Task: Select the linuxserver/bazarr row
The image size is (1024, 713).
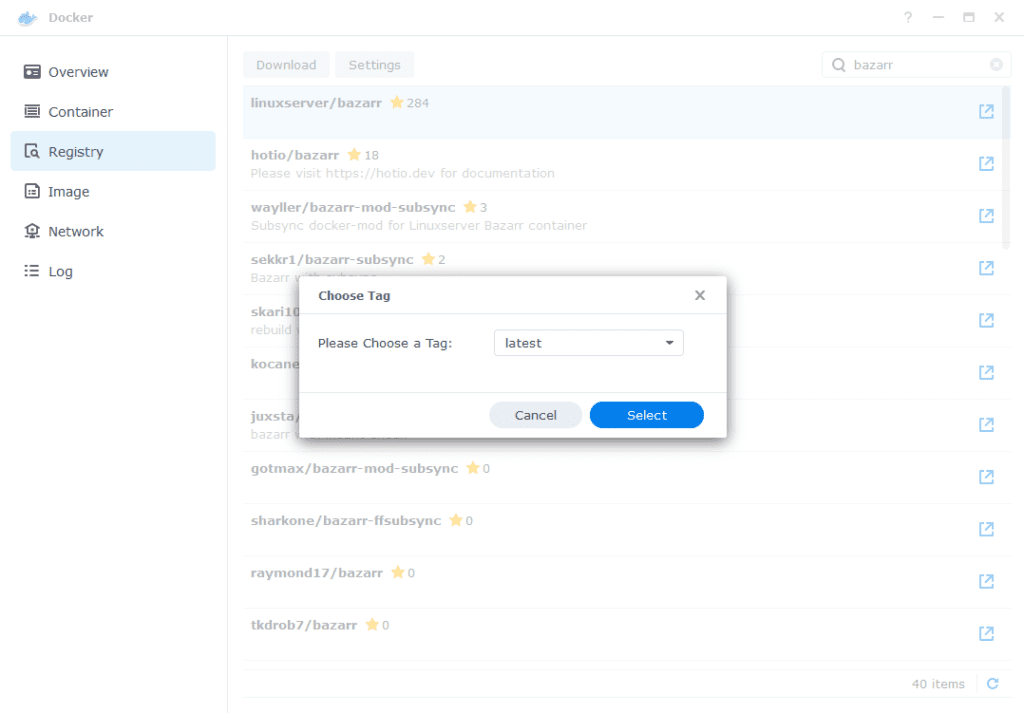Action: pos(622,112)
